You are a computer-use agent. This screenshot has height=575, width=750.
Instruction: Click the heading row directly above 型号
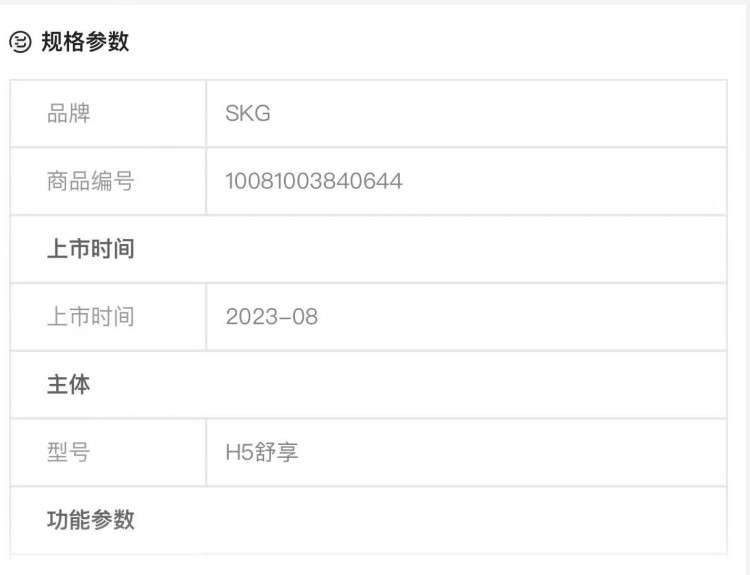coord(69,385)
